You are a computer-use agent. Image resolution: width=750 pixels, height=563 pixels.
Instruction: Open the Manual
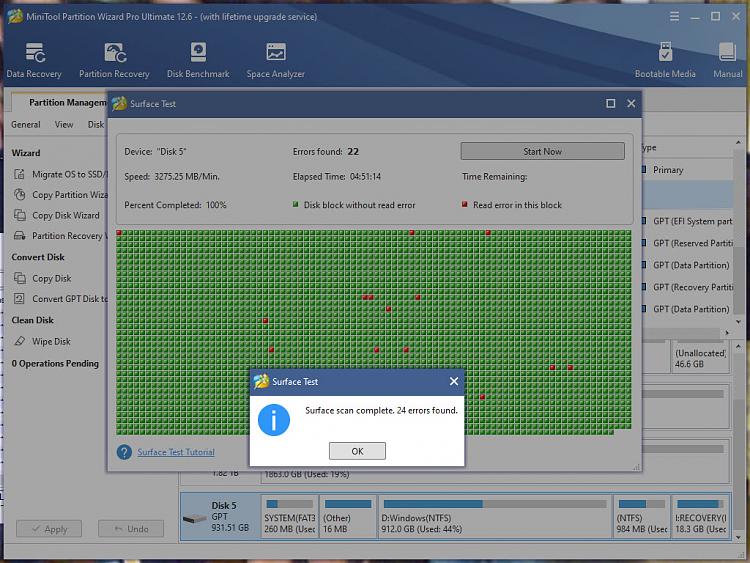[728, 60]
